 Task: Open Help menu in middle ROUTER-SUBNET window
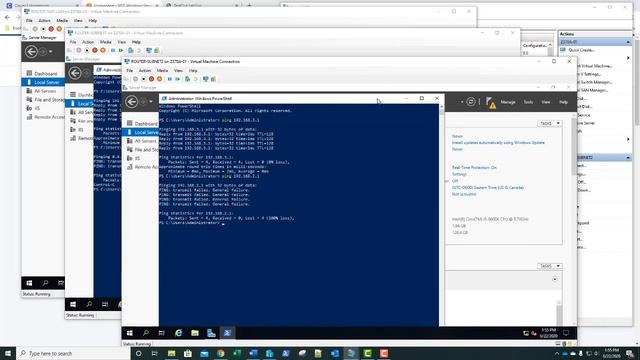[136, 42]
